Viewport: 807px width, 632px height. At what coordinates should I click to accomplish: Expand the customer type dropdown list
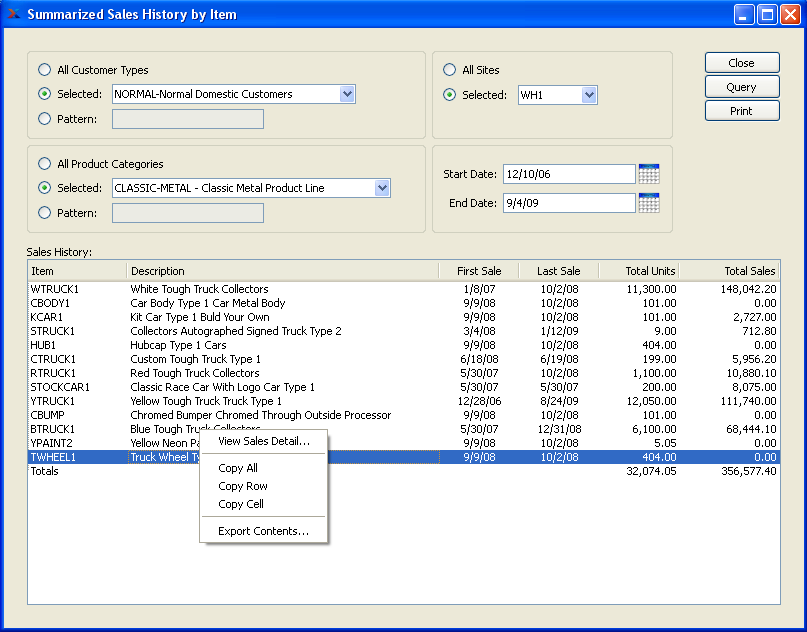(x=347, y=94)
